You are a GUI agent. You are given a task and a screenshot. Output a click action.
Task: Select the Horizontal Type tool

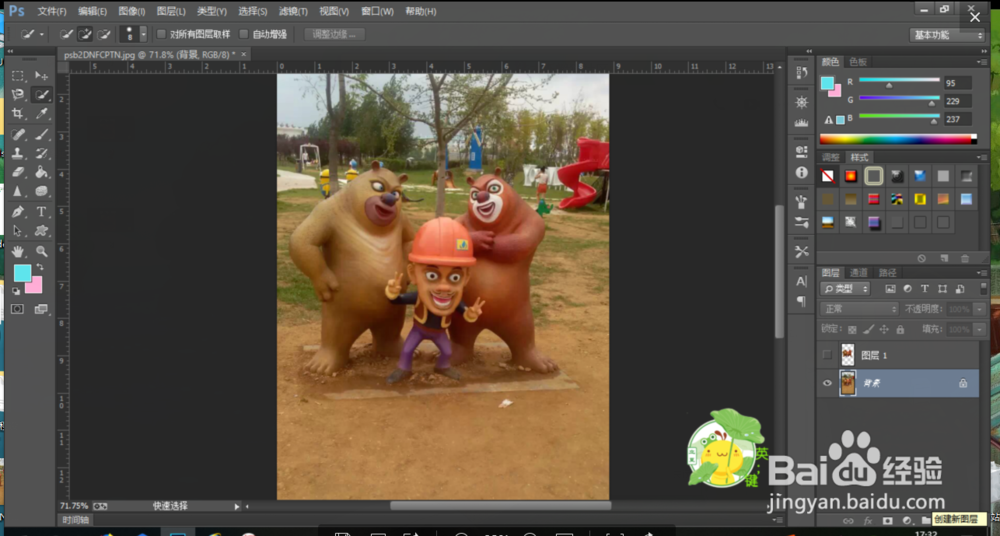(x=41, y=212)
